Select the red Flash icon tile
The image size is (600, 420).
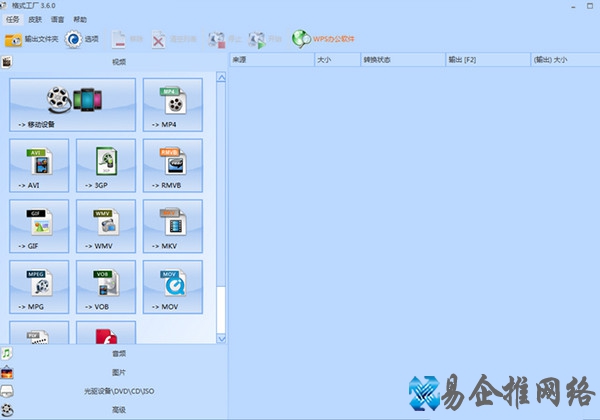pos(106,332)
